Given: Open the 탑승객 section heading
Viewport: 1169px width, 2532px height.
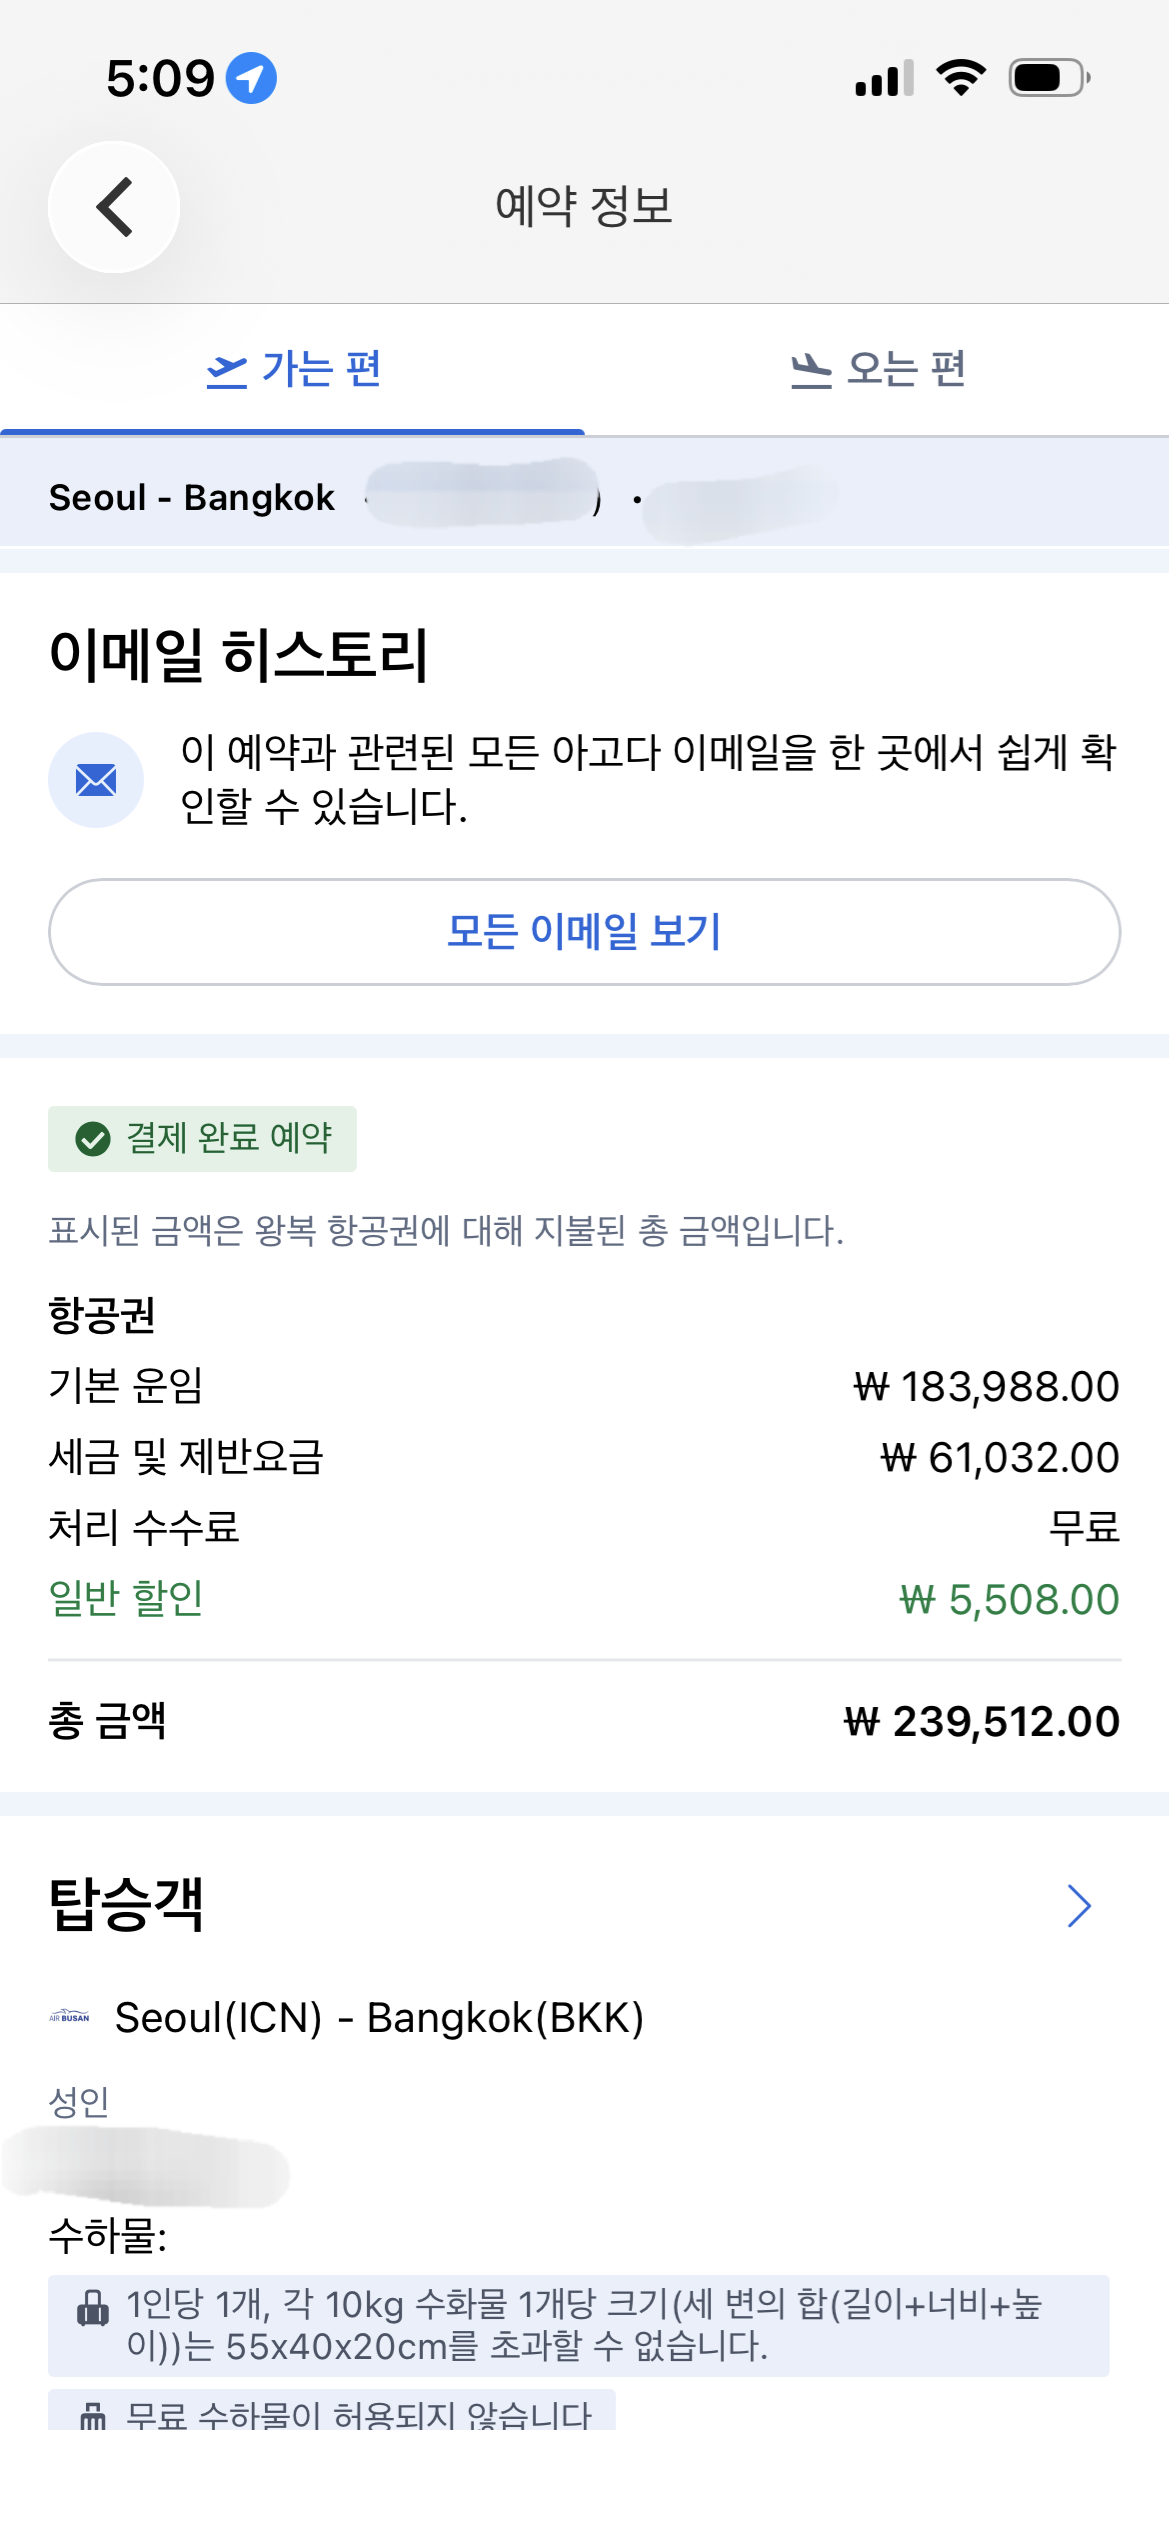Looking at the screenshot, I should (x=127, y=1904).
